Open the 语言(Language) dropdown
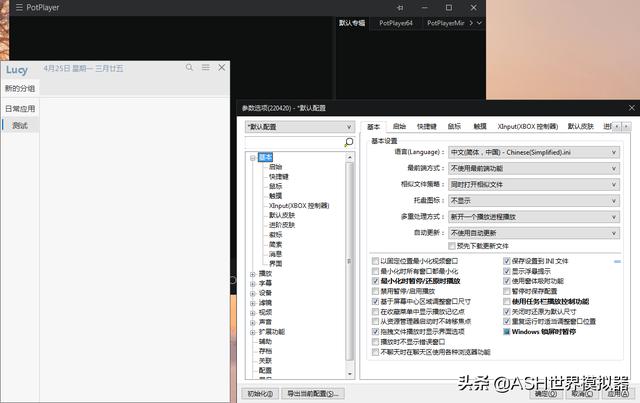640x403 pixels. pos(534,152)
